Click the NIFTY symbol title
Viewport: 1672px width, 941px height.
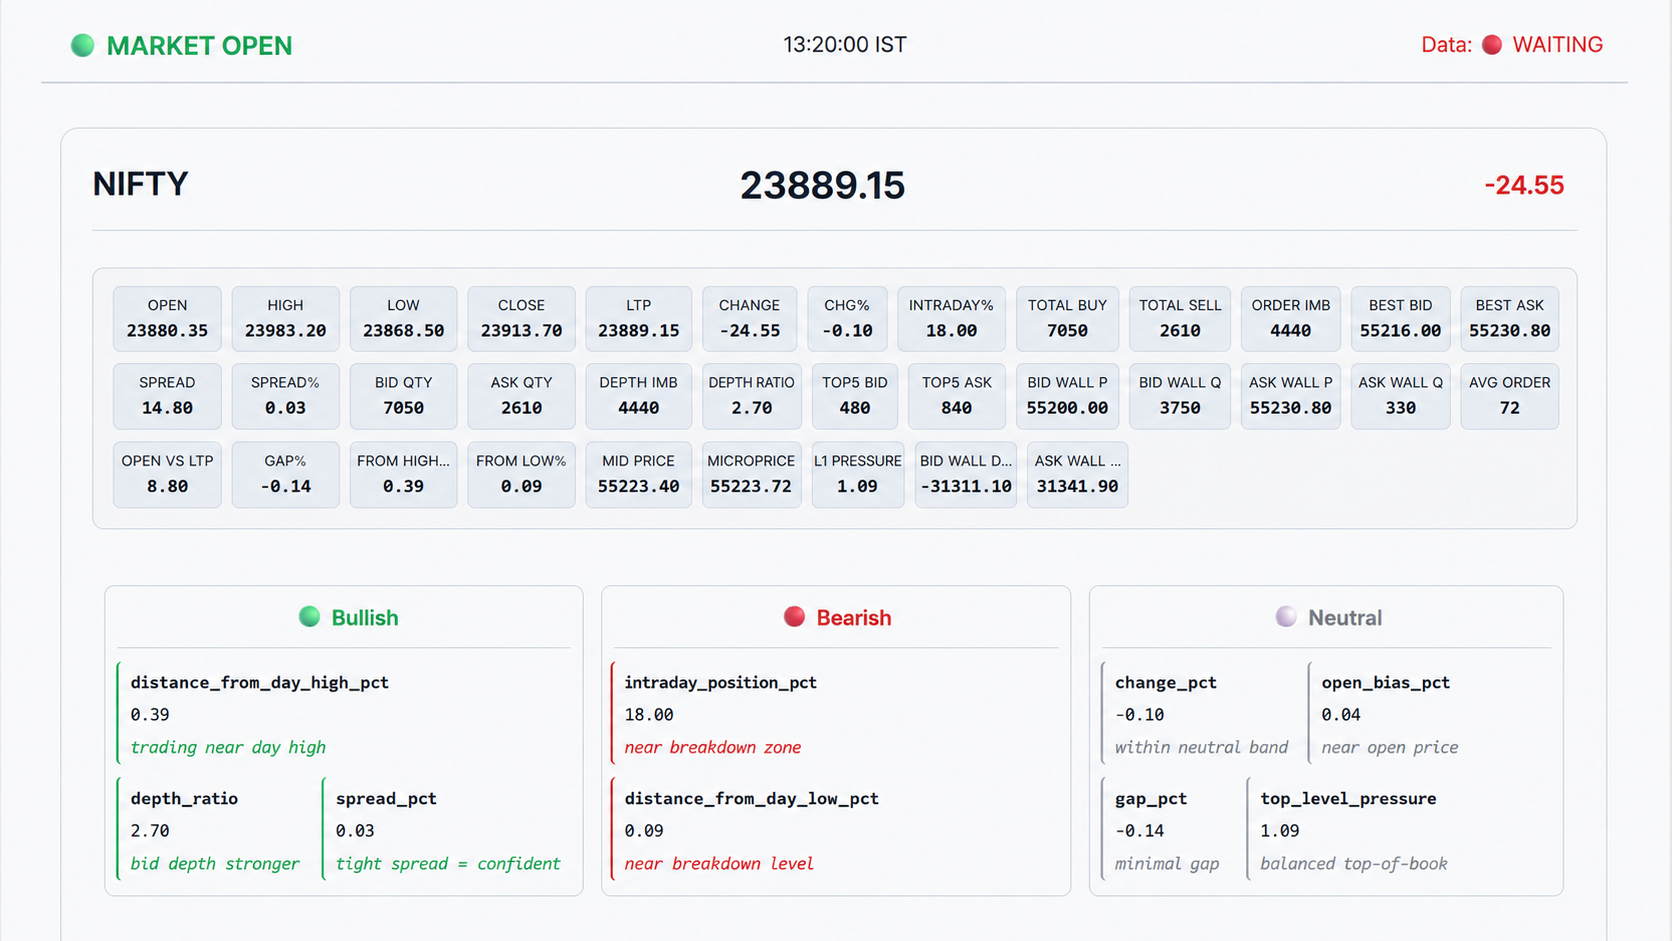tap(140, 184)
